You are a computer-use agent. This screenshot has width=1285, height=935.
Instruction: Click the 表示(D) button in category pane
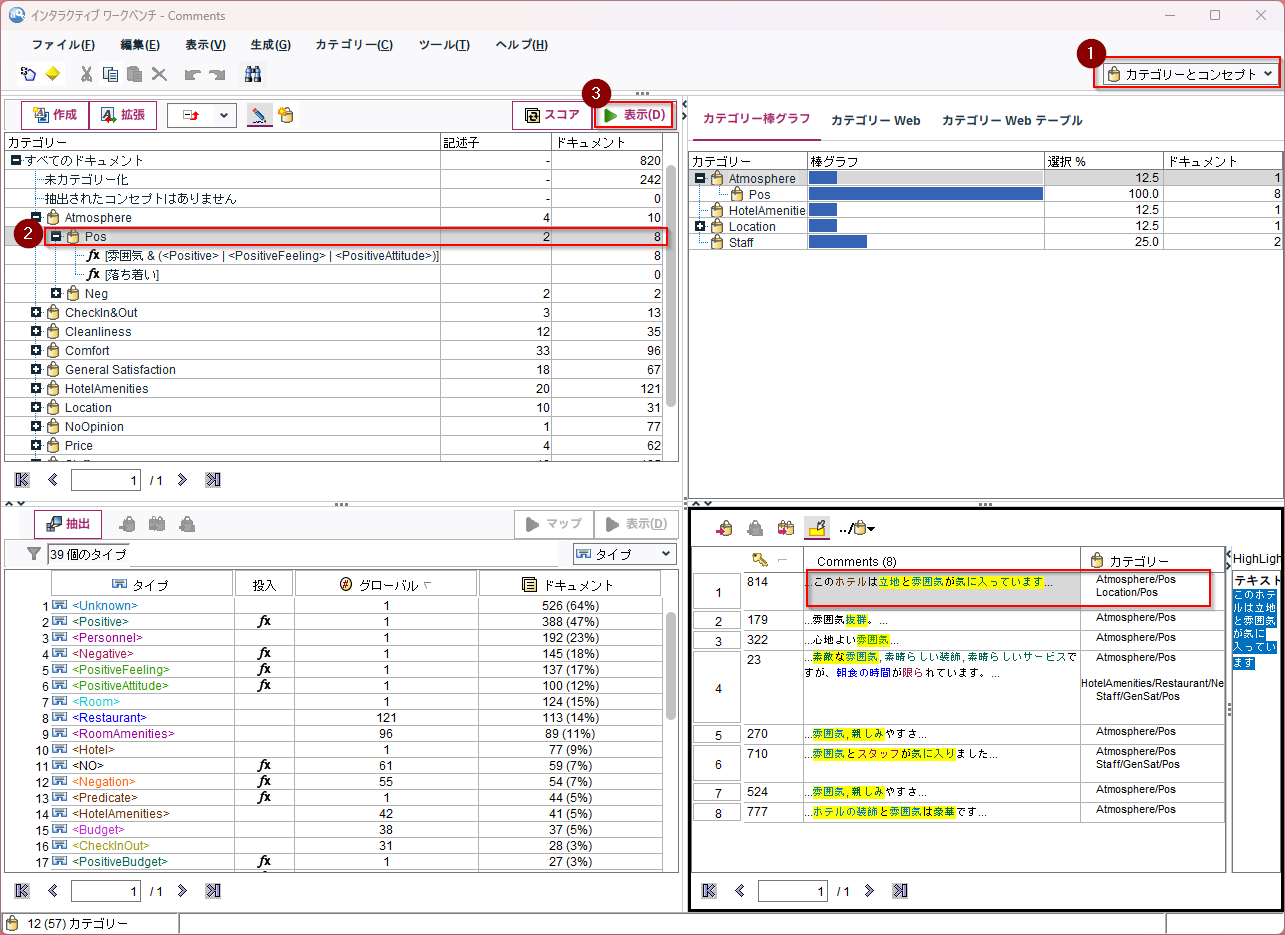634,115
